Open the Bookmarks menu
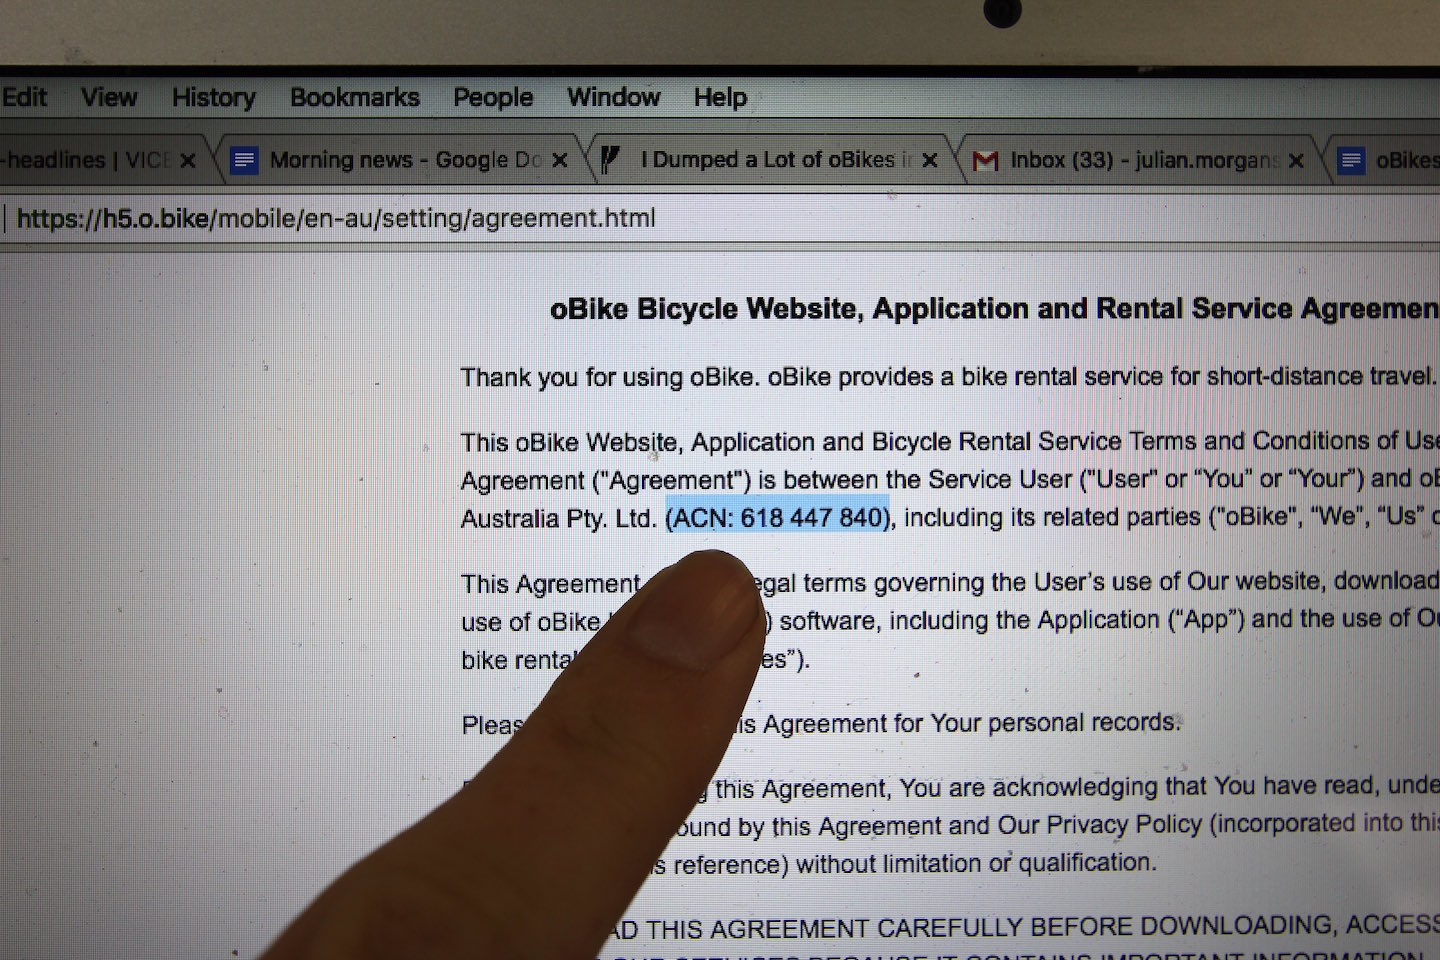1440x960 pixels. pyautogui.click(x=355, y=97)
